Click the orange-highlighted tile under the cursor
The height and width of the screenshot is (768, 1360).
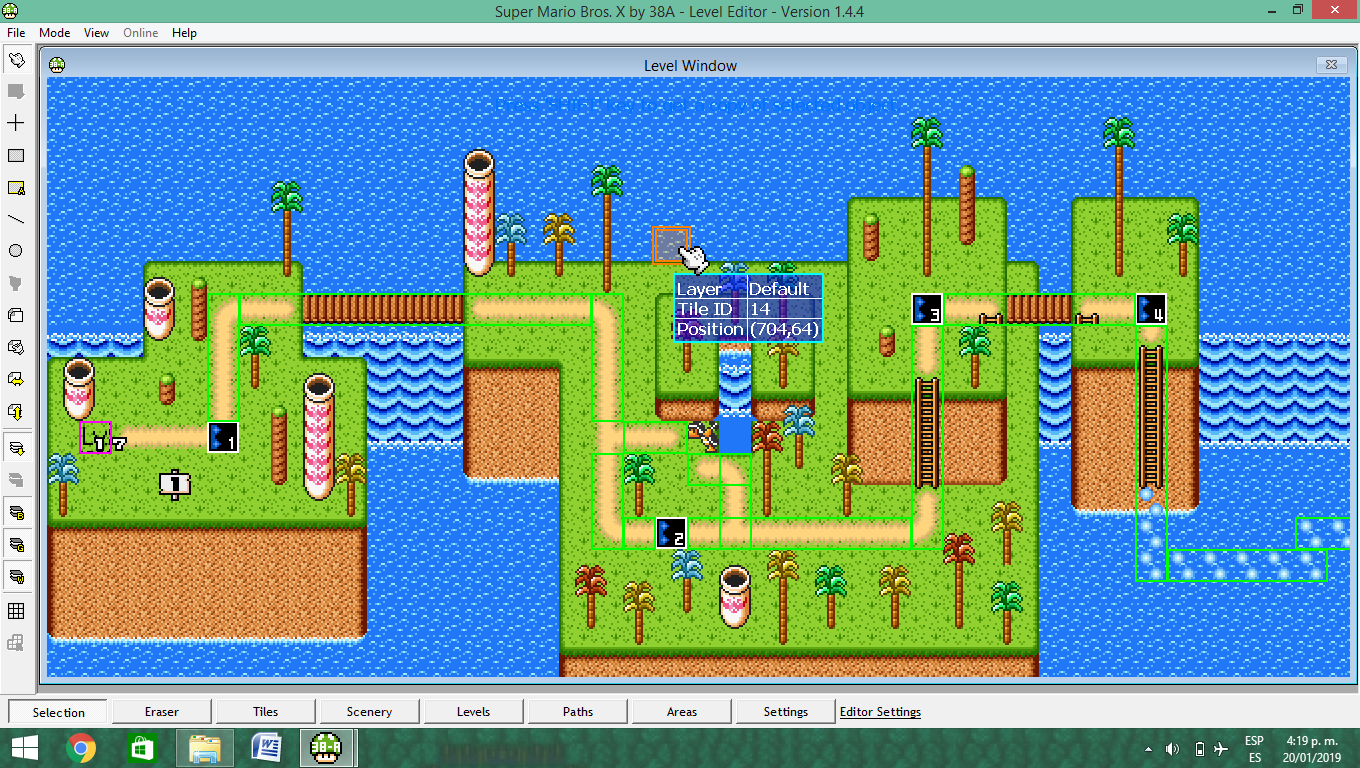671,245
